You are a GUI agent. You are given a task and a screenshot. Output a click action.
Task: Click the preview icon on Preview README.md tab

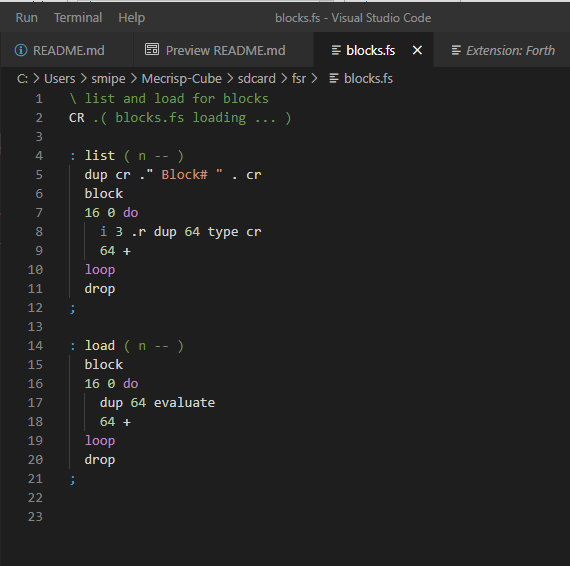click(x=152, y=49)
